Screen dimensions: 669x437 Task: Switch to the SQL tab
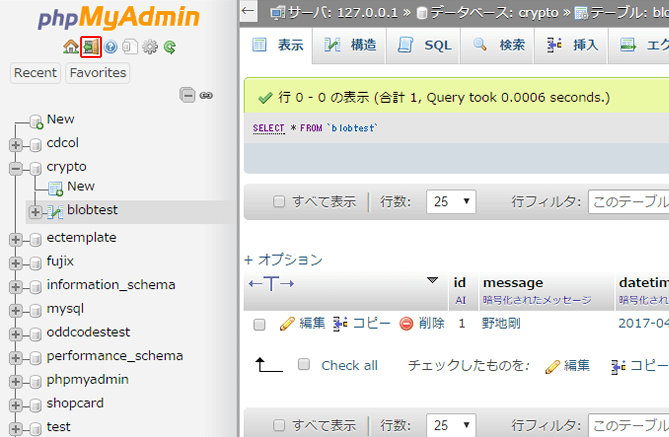(426, 45)
